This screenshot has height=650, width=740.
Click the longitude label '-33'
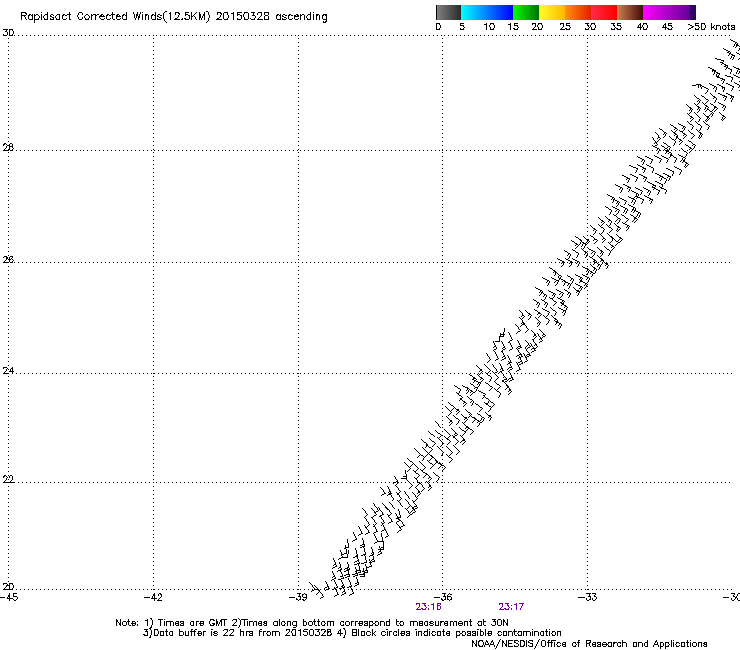tap(588, 598)
